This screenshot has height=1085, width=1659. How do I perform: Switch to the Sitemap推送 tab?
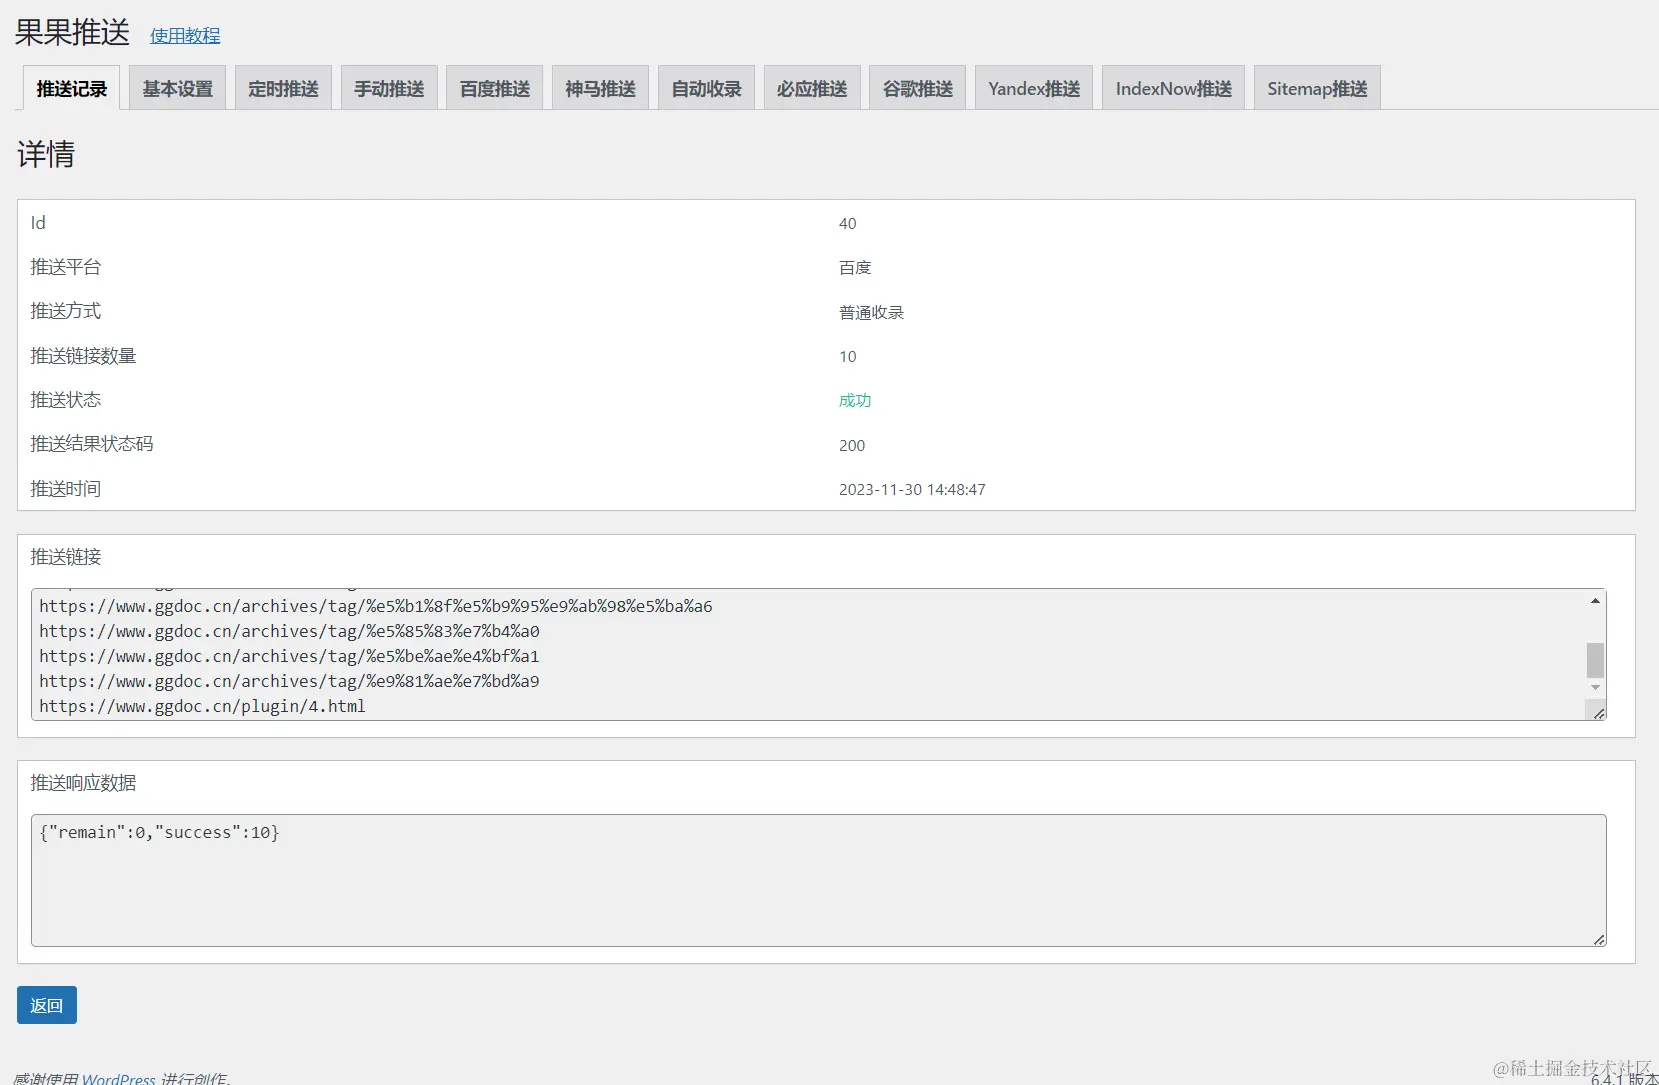pyautogui.click(x=1317, y=88)
